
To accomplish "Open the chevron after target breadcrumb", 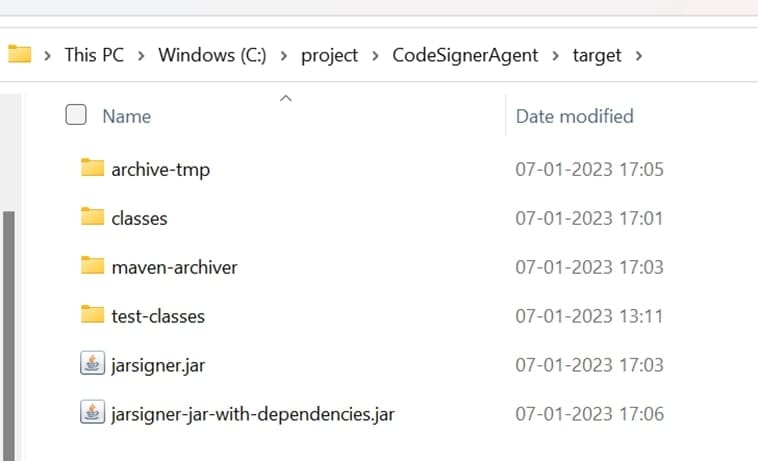I will pos(638,55).
